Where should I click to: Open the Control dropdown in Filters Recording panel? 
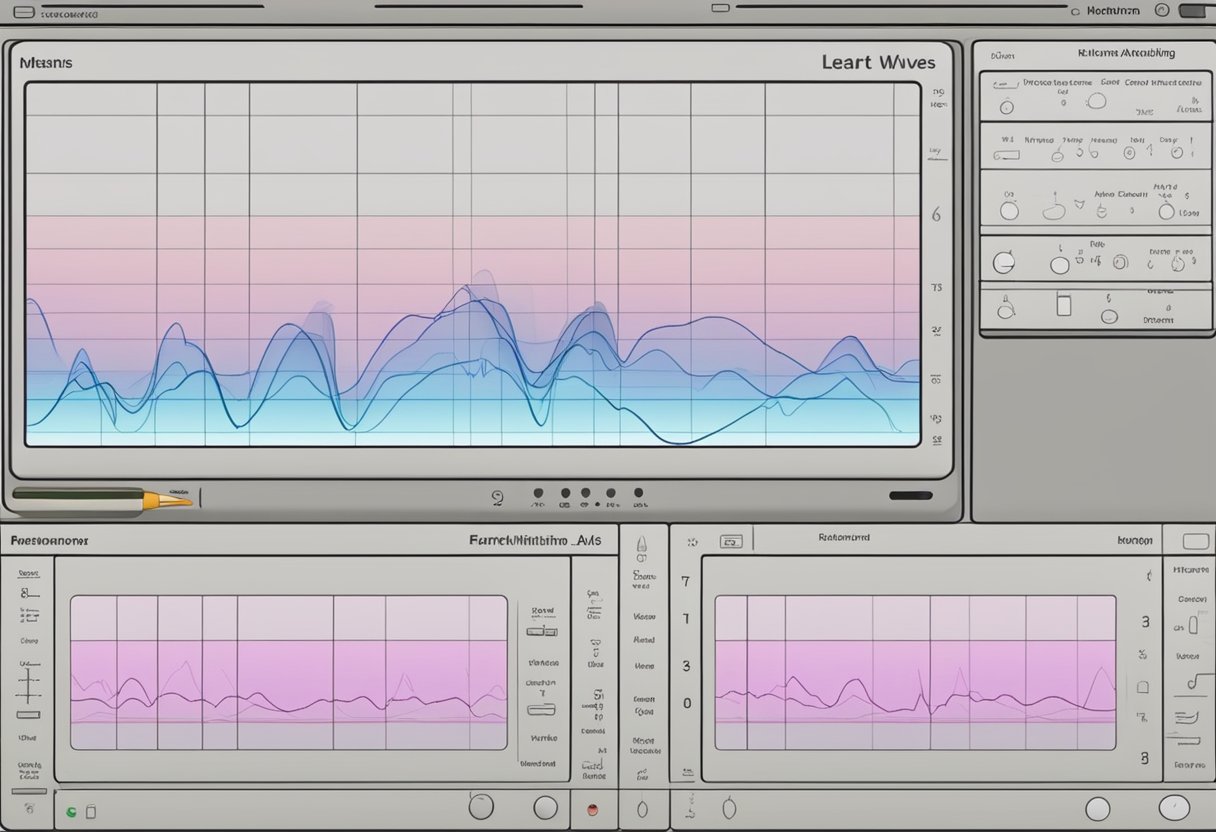(1136, 82)
